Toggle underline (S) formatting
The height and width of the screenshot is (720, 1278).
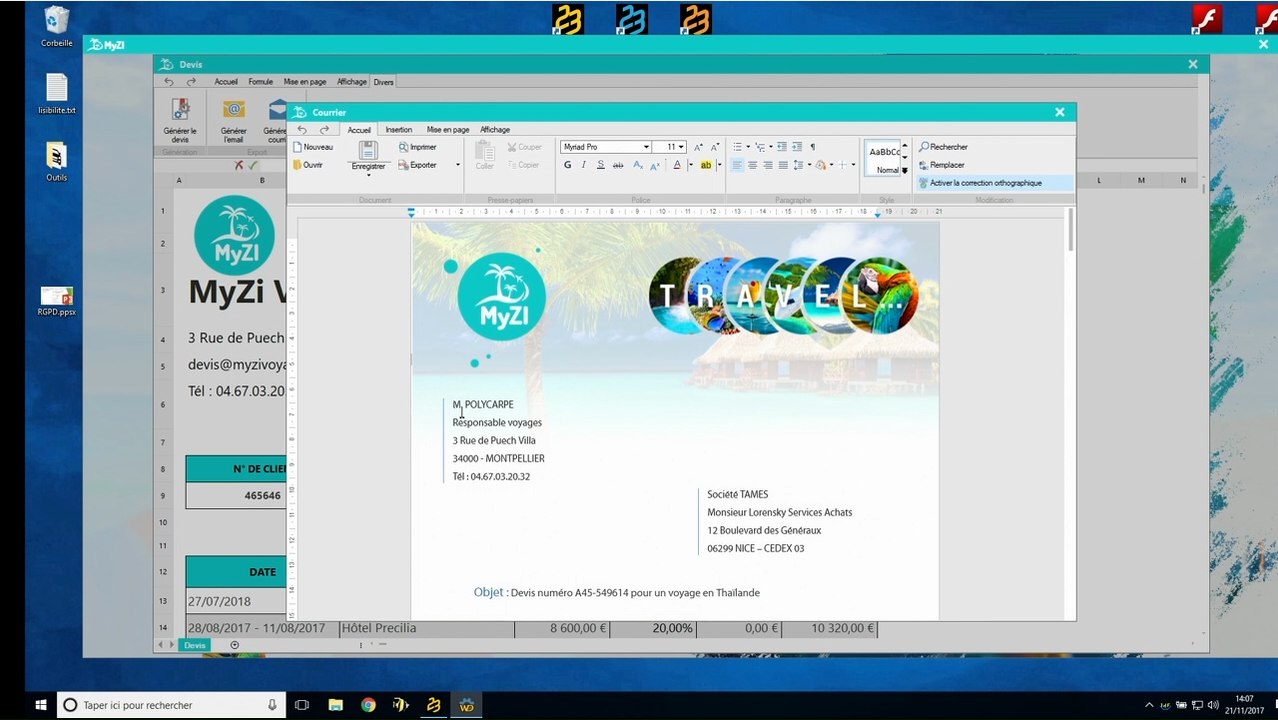pyautogui.click(x=600, y=165)
